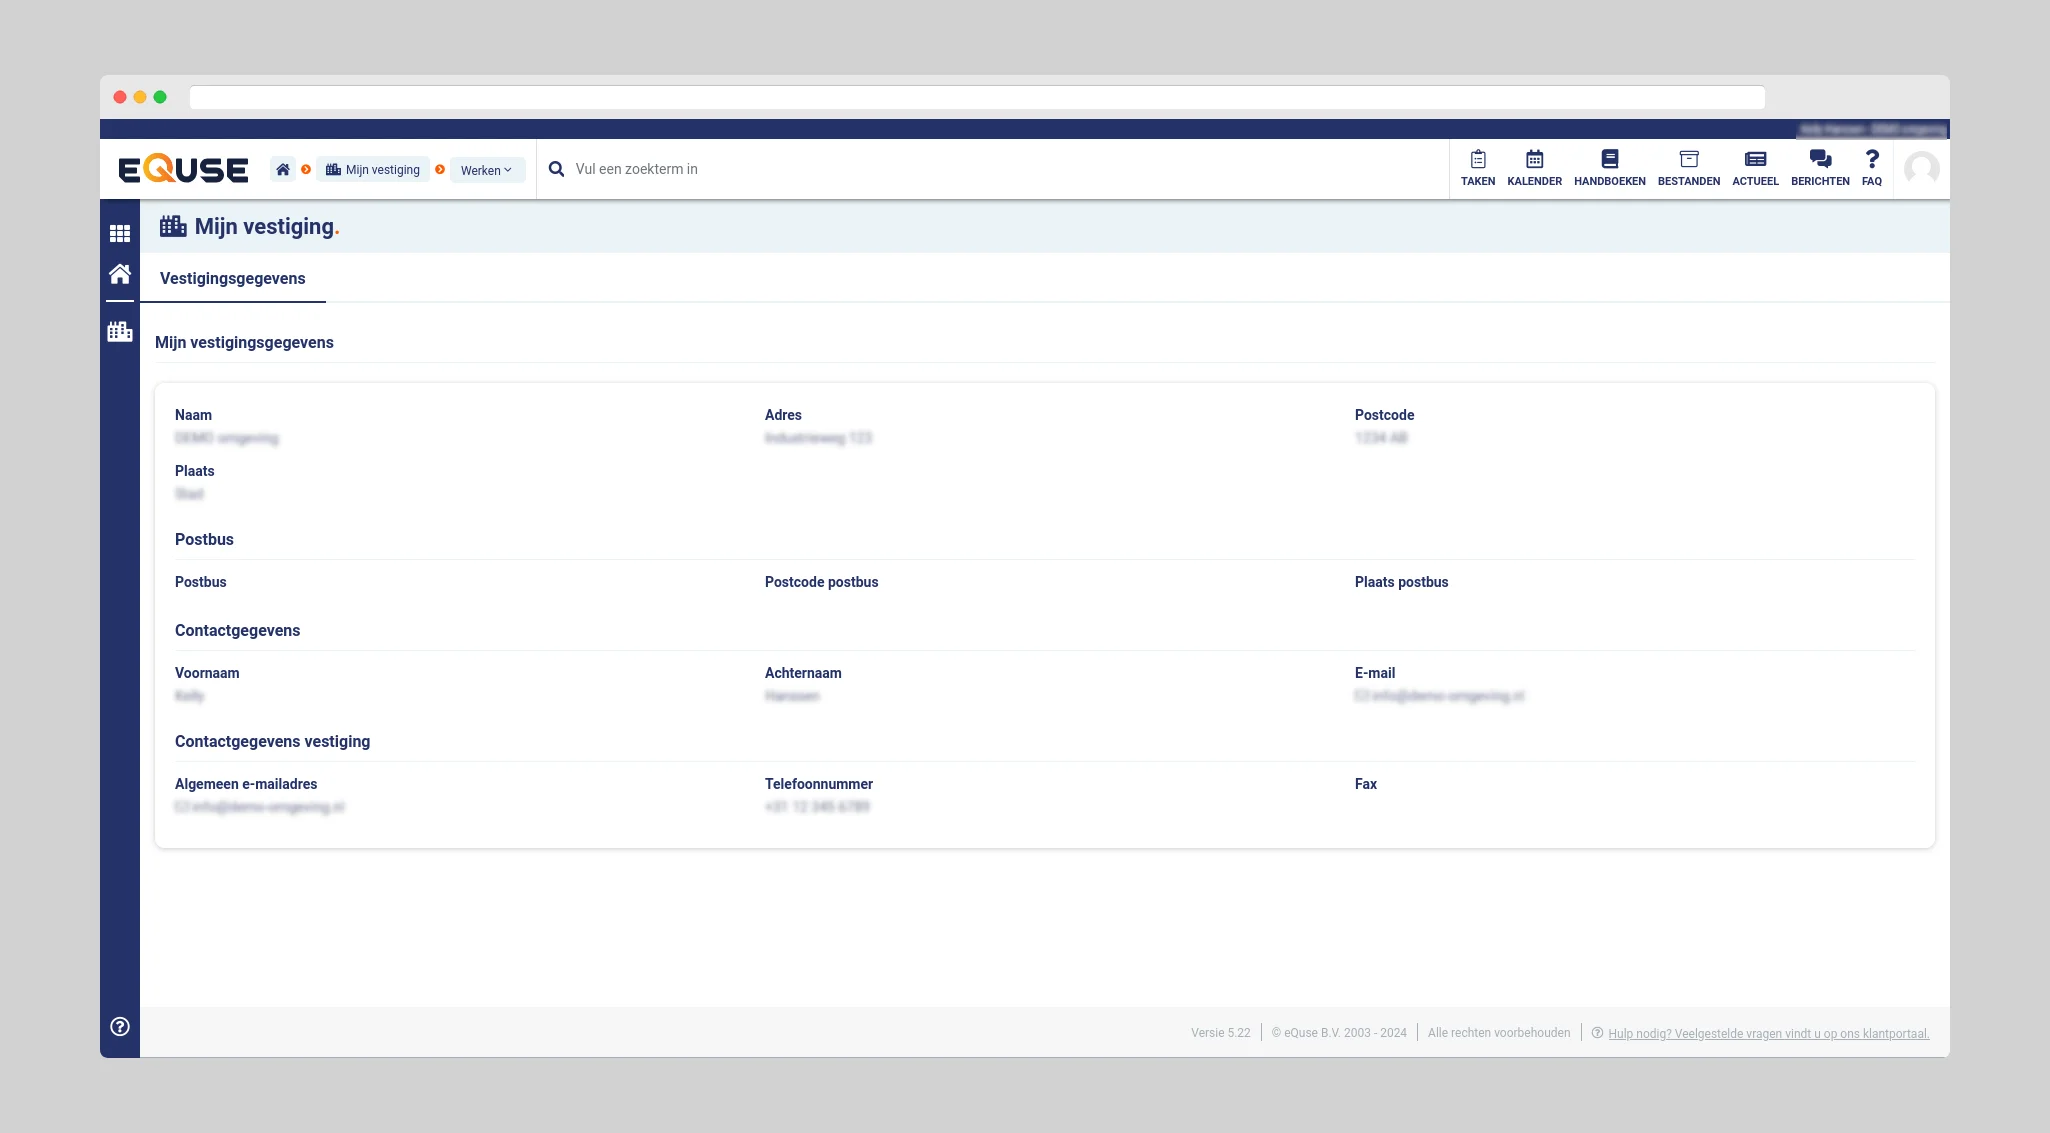Expand the Werken dropdown
This screenshot has height=1133, width=2050.
[486, 170]
